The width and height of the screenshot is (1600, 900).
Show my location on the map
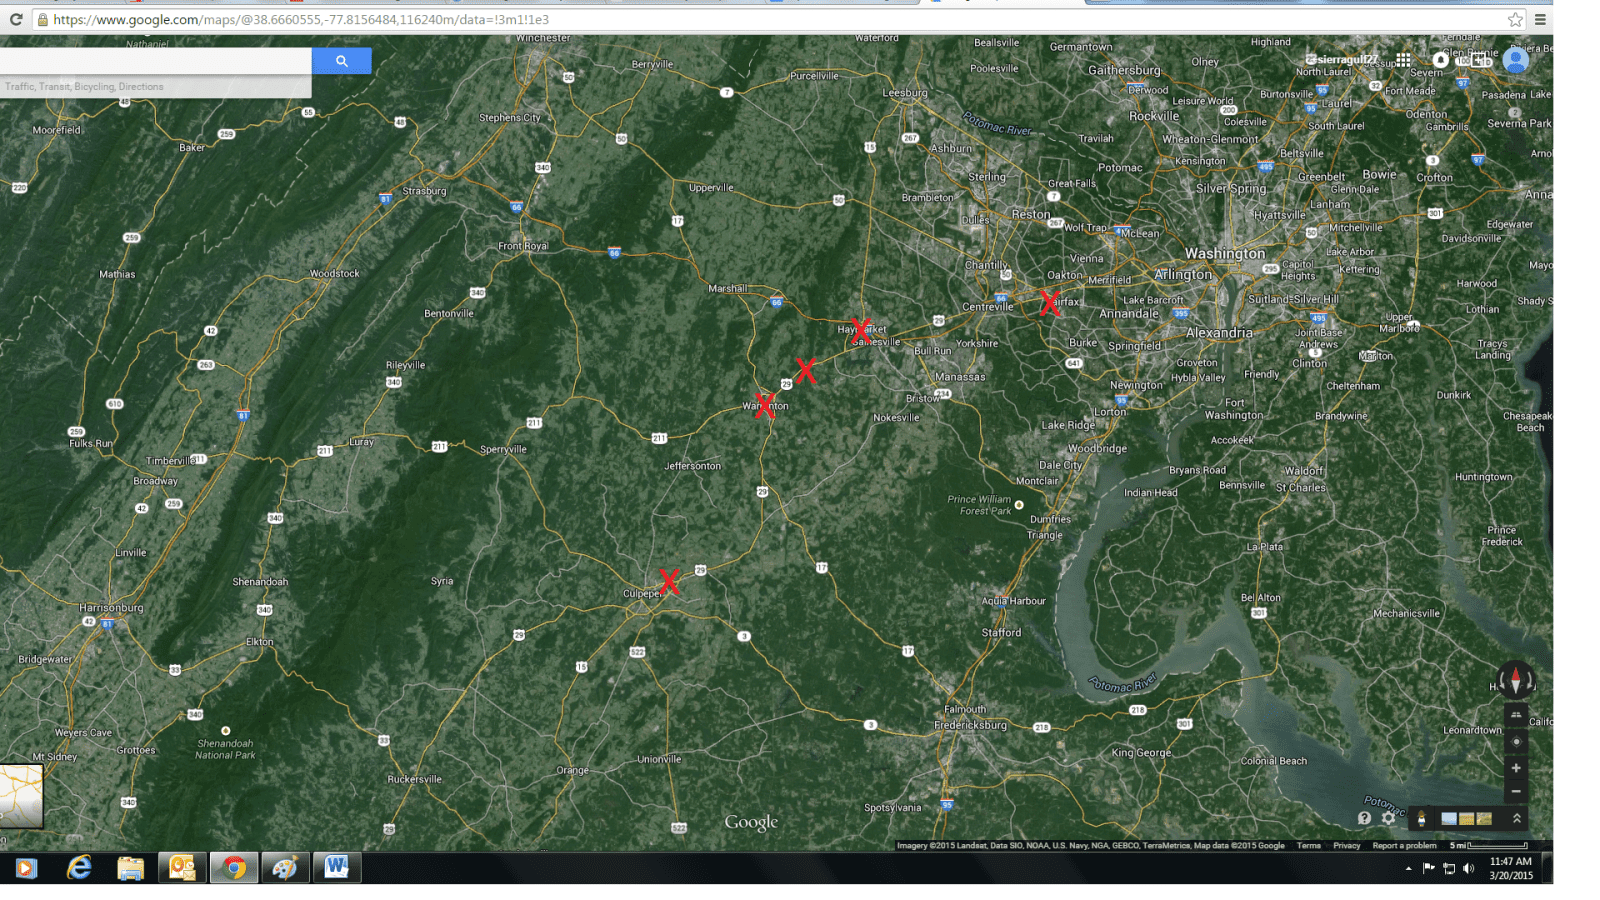[x=1516, y=742]
